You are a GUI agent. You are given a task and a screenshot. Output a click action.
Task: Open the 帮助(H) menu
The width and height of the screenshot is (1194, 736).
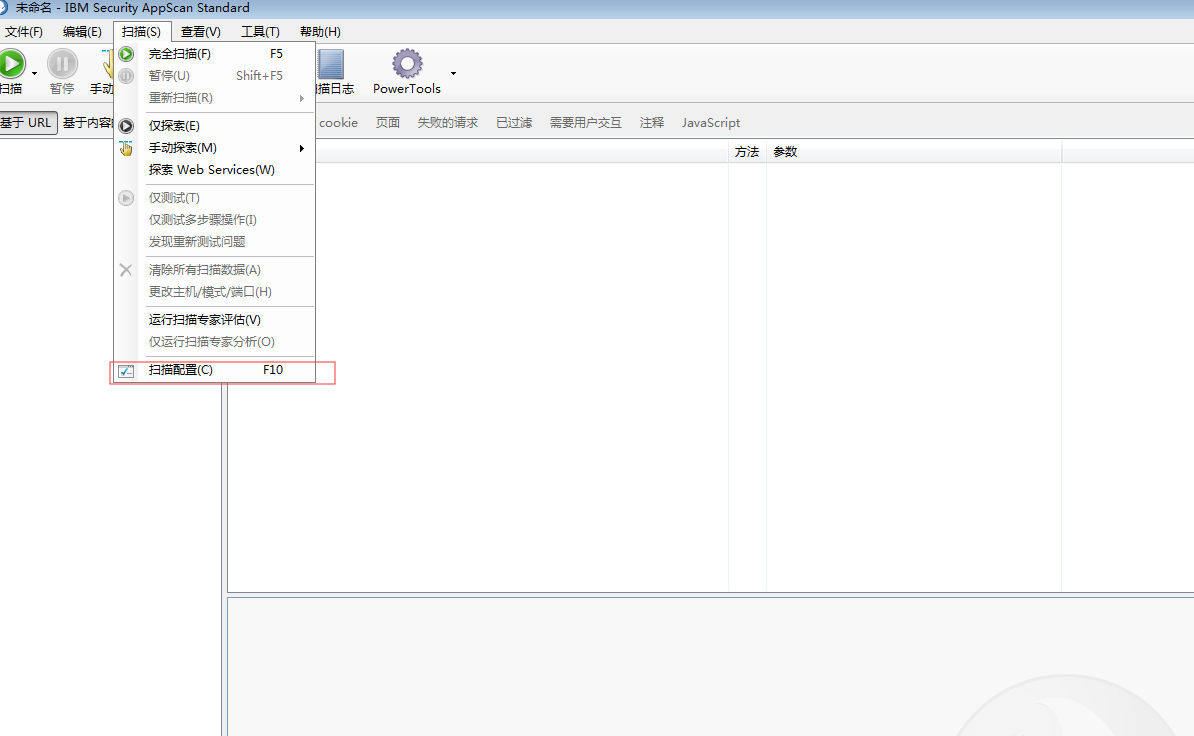tap(321, 31)
